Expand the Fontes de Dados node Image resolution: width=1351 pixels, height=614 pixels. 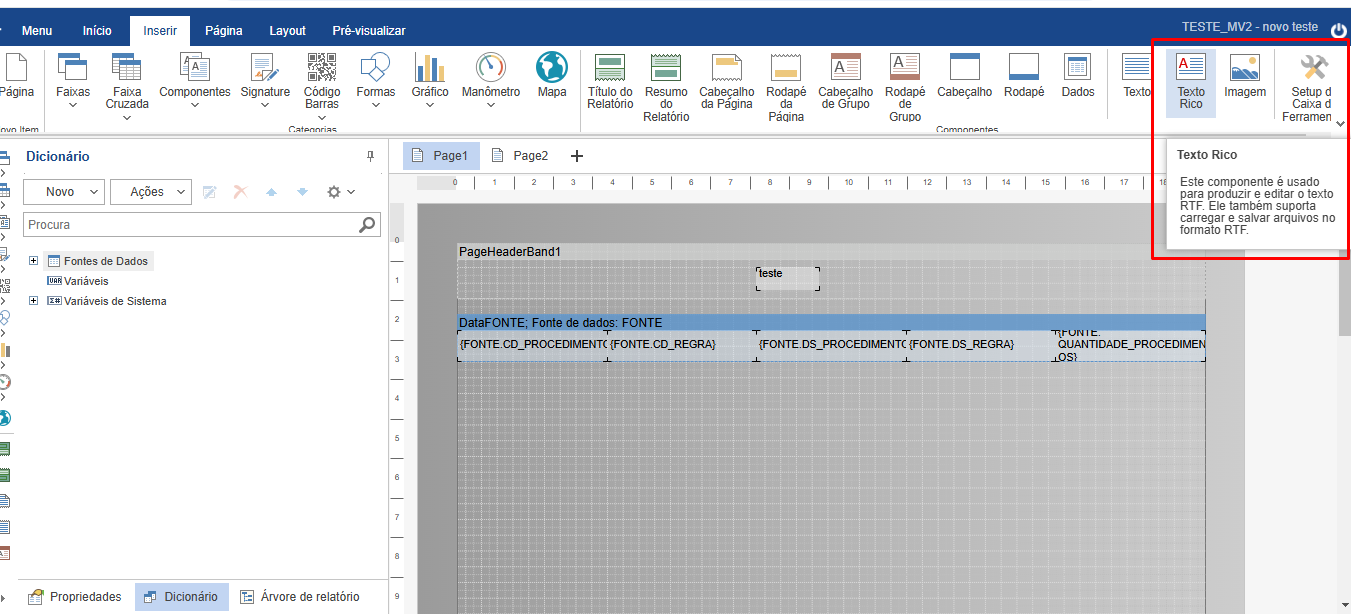click(34, 261)
